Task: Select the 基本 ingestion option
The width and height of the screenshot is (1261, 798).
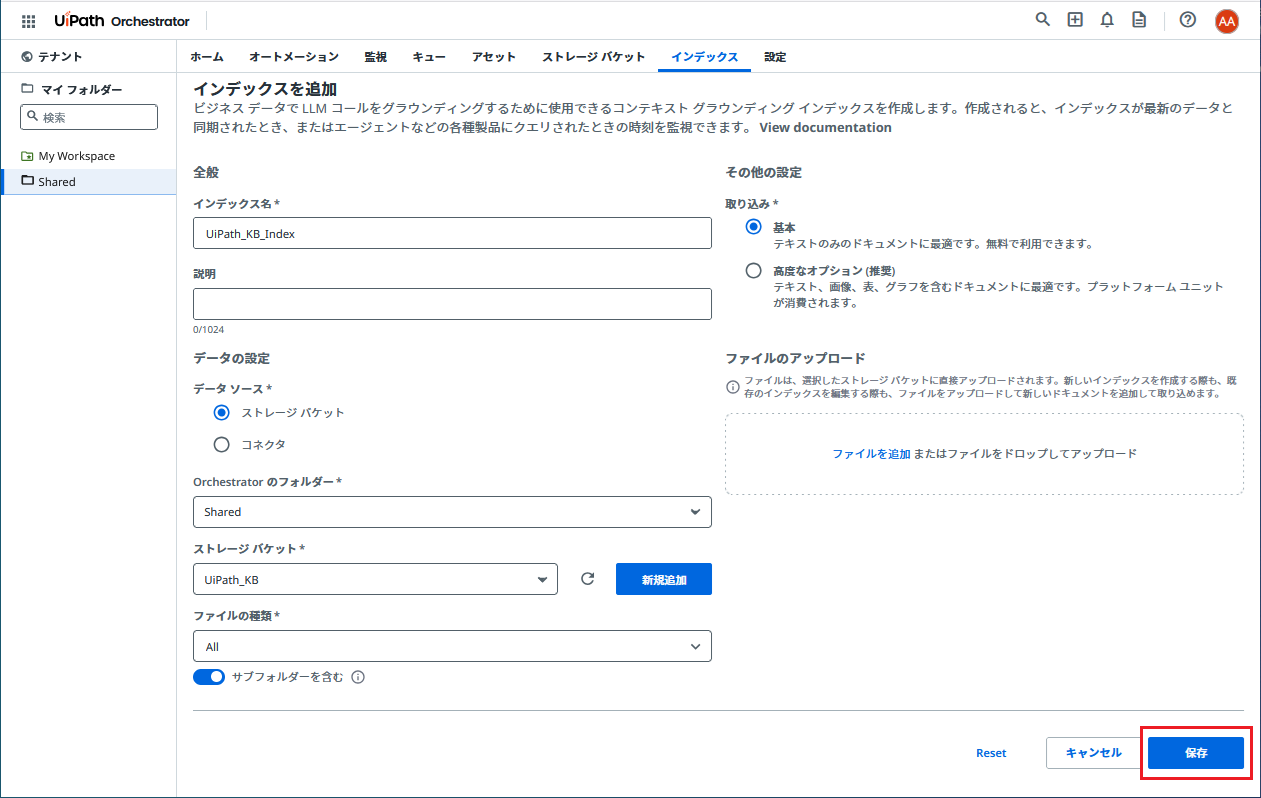Action: 754,227
